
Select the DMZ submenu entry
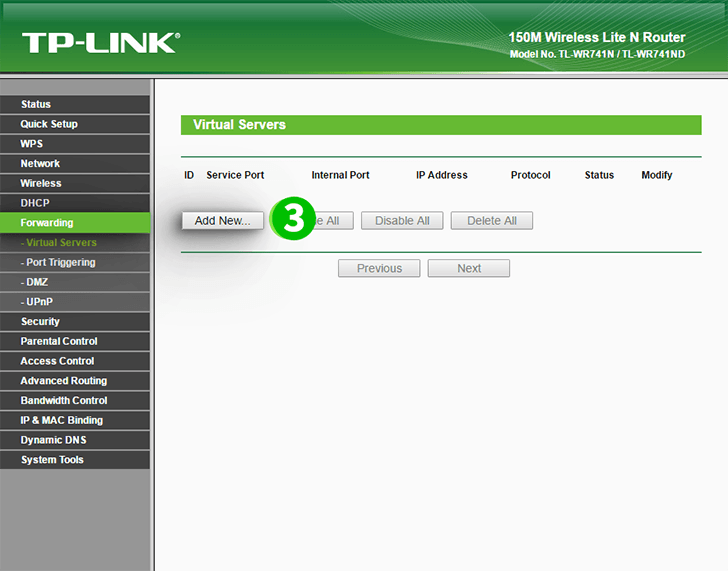pyautogui.click(x=75, y=282)
